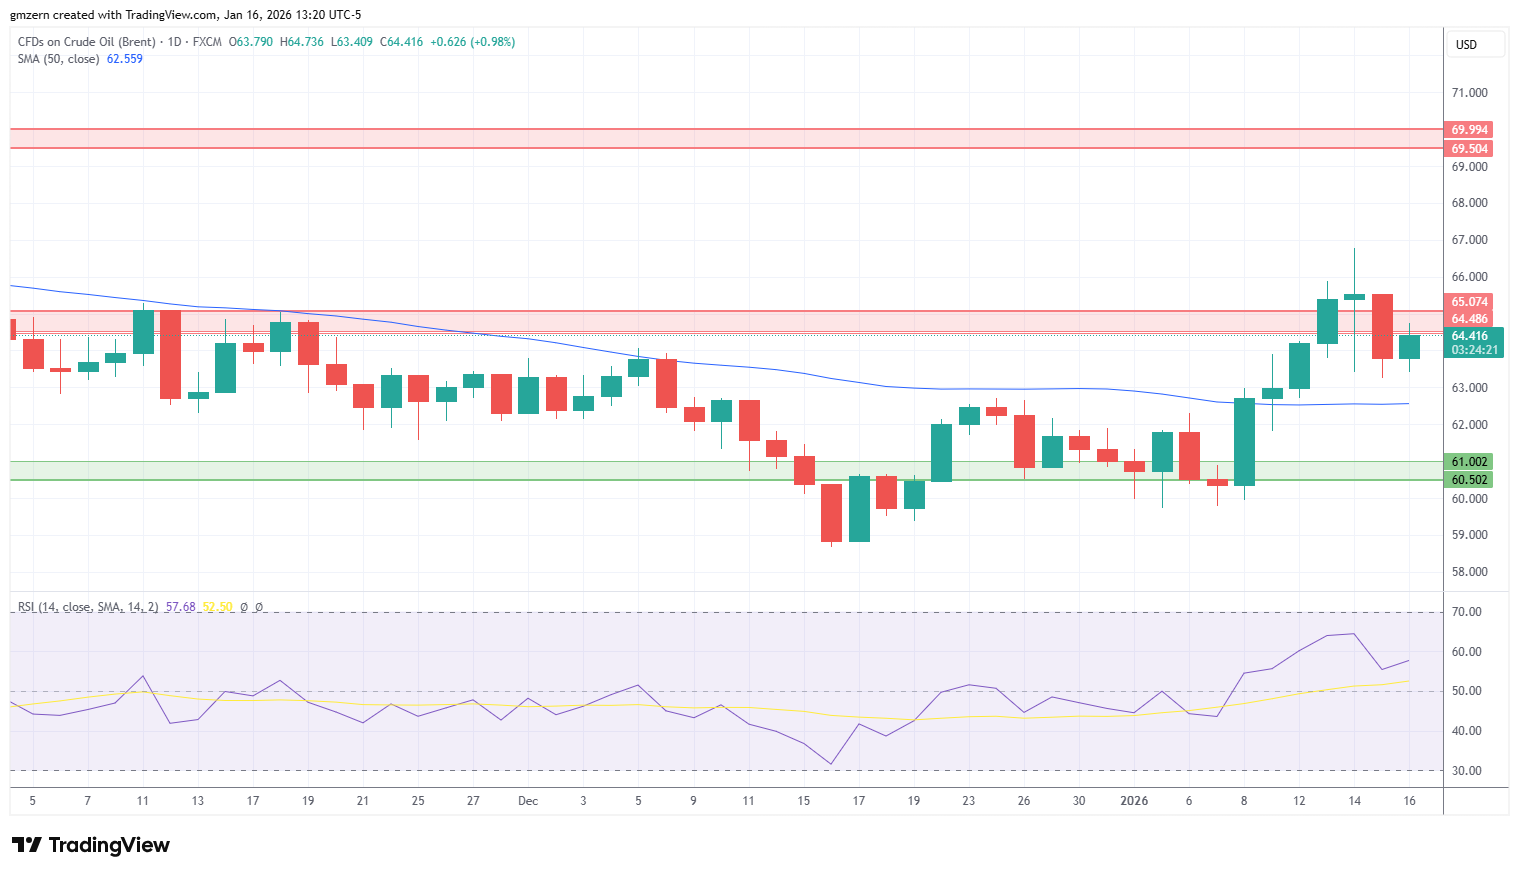The image size is (1519, 875).
Task: Click the date 16 on the time axis
Action: pos(1409,801)
